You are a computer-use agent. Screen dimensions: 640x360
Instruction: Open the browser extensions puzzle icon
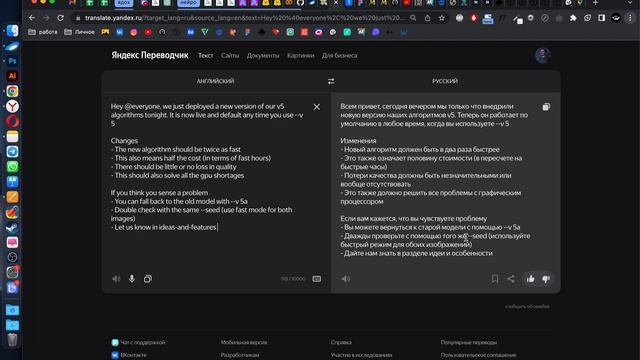(x=573, y=18)
